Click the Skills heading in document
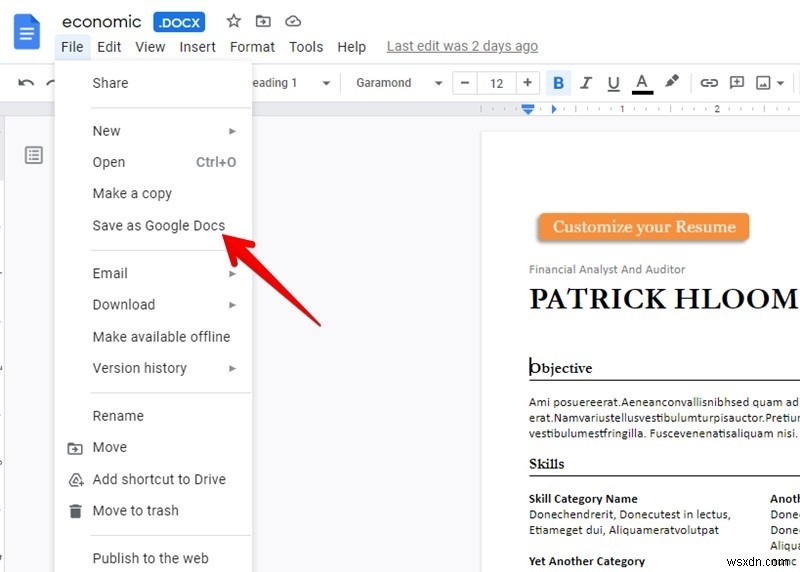 click(x=546, y=464)
